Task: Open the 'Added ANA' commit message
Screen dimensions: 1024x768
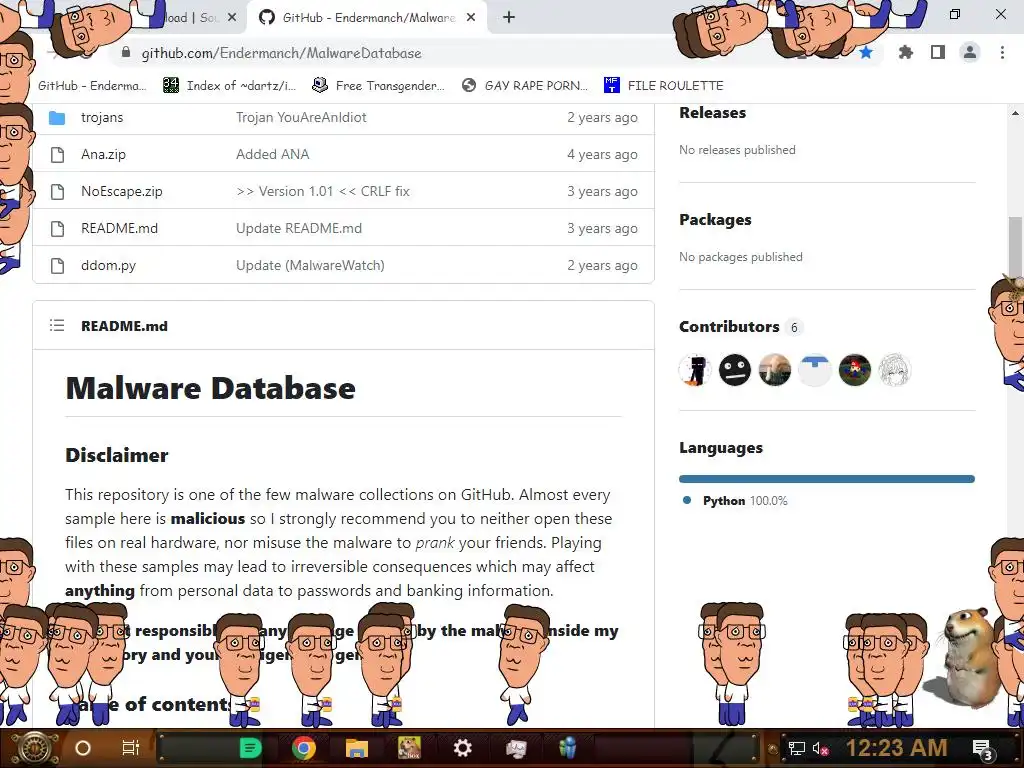Action: [x=272, y=155]
